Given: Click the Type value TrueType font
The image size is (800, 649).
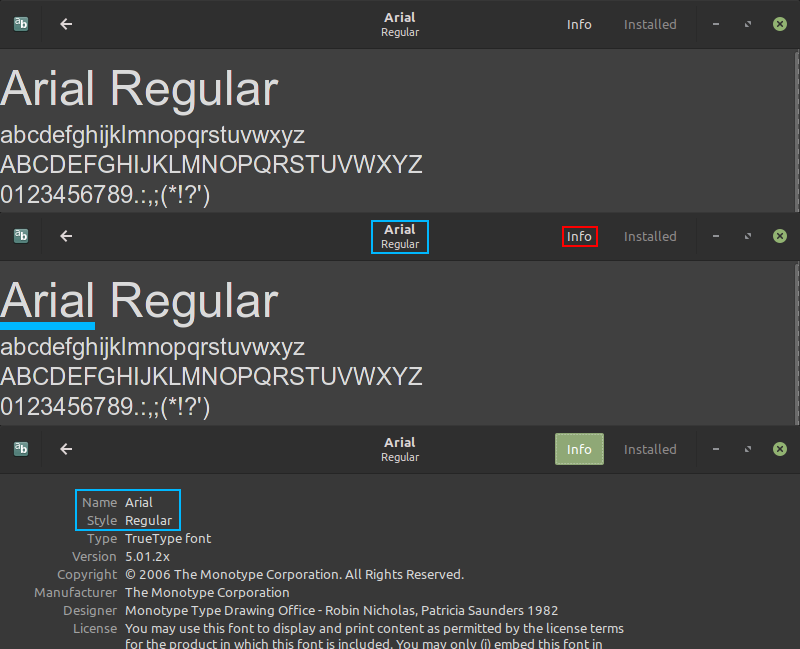Looking at the screenshot, I should pyautogui.click(x=168, y=538).
